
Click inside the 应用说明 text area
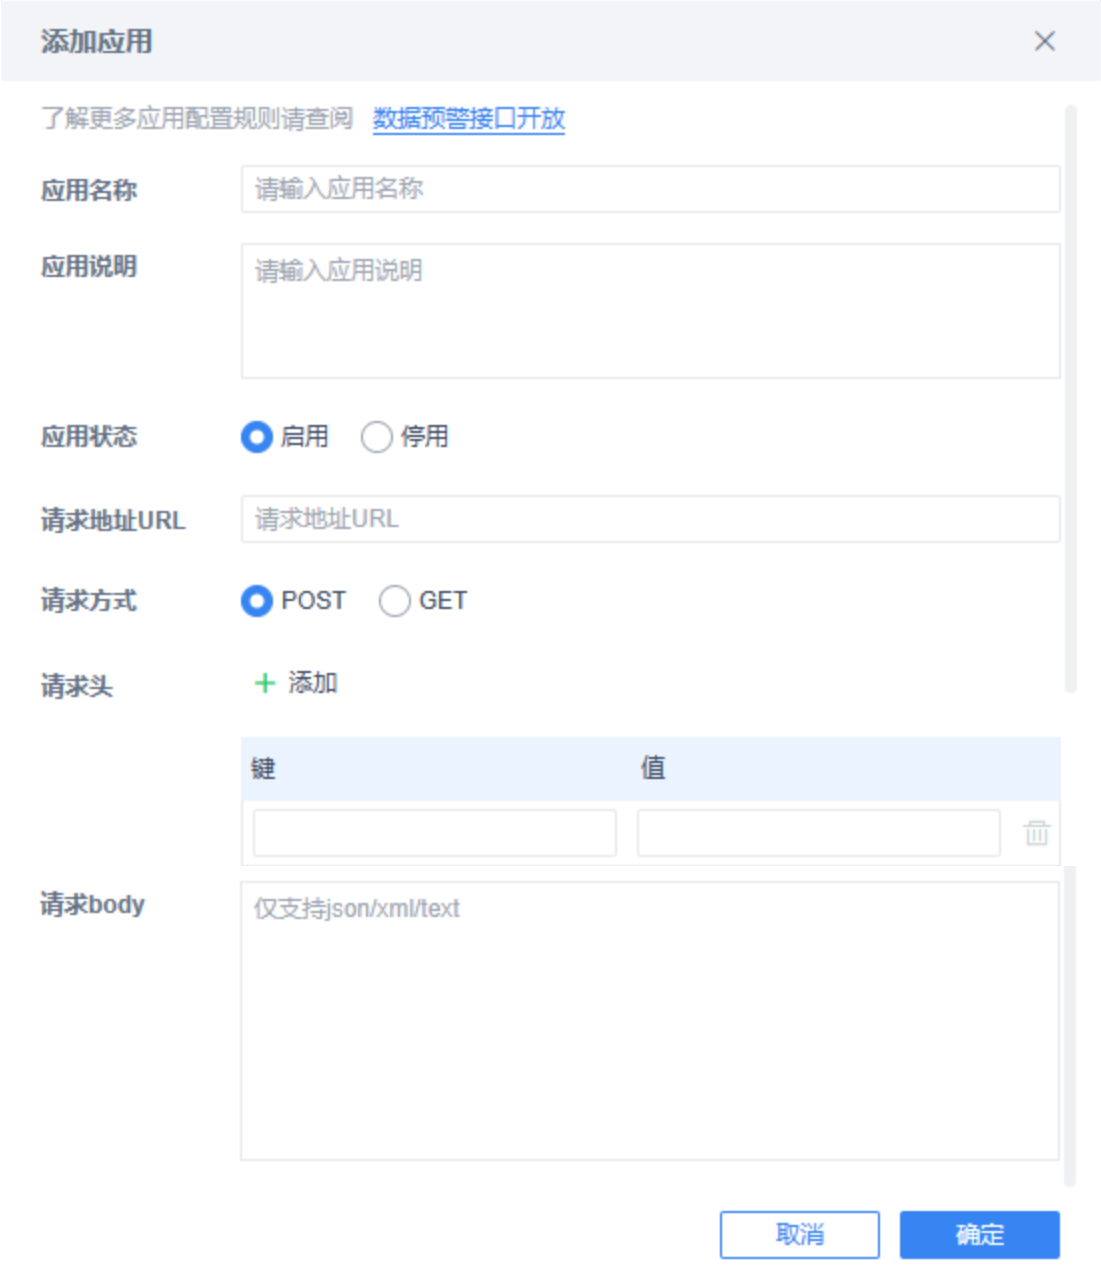click(651, 311)
